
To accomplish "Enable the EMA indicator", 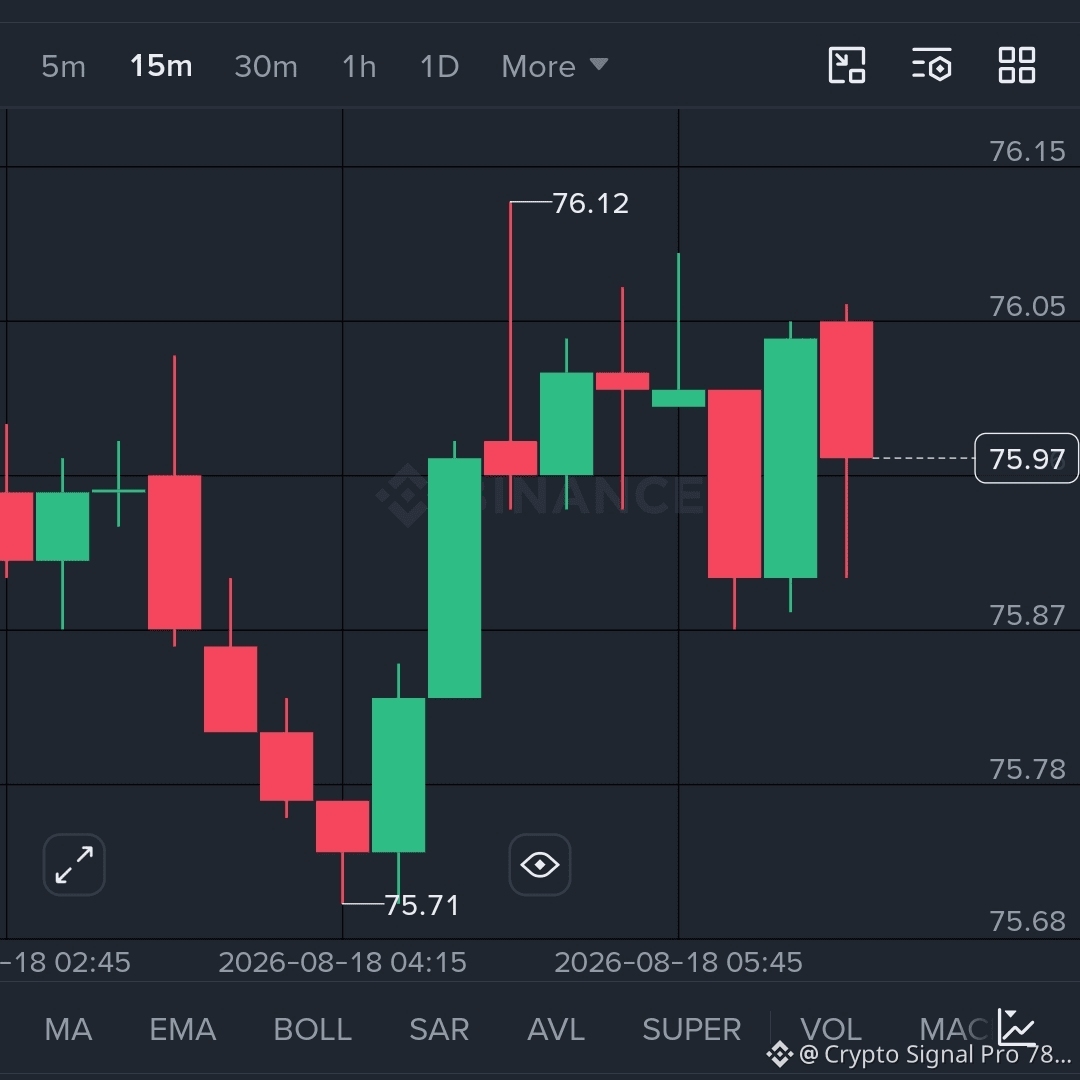I will pyautogui.click(x=183, y=1030).
